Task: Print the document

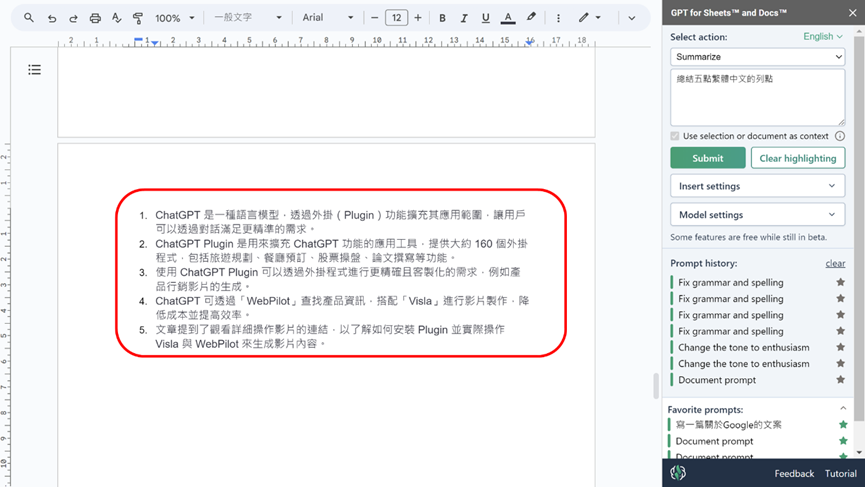Action: pos(95,18)
